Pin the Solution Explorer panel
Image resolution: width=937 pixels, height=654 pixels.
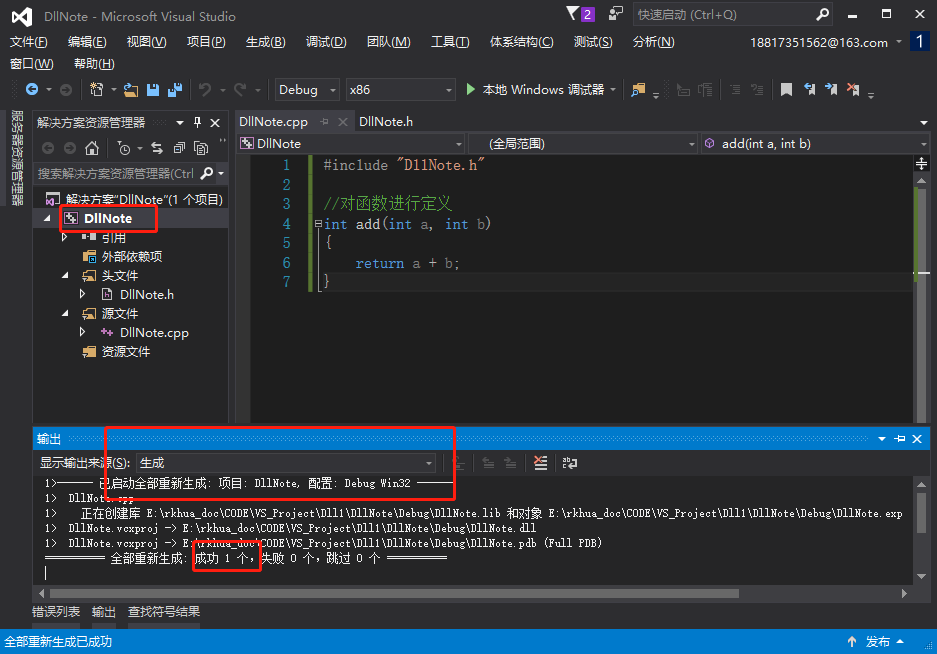(x=197, y=123)
